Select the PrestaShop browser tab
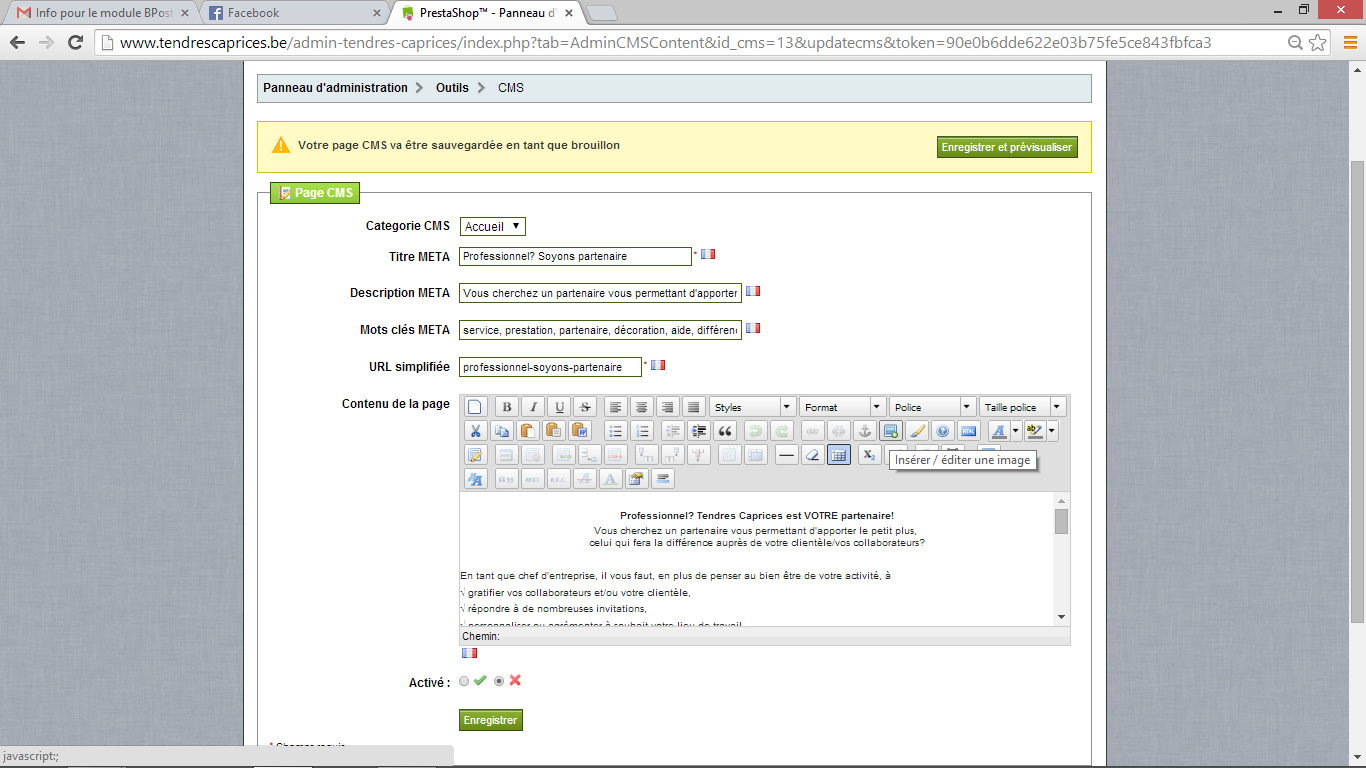 [488, 13]
